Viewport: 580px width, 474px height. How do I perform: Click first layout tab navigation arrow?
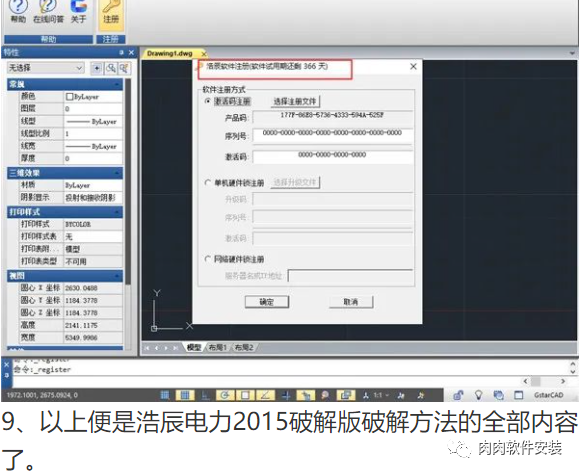(148, 348)
